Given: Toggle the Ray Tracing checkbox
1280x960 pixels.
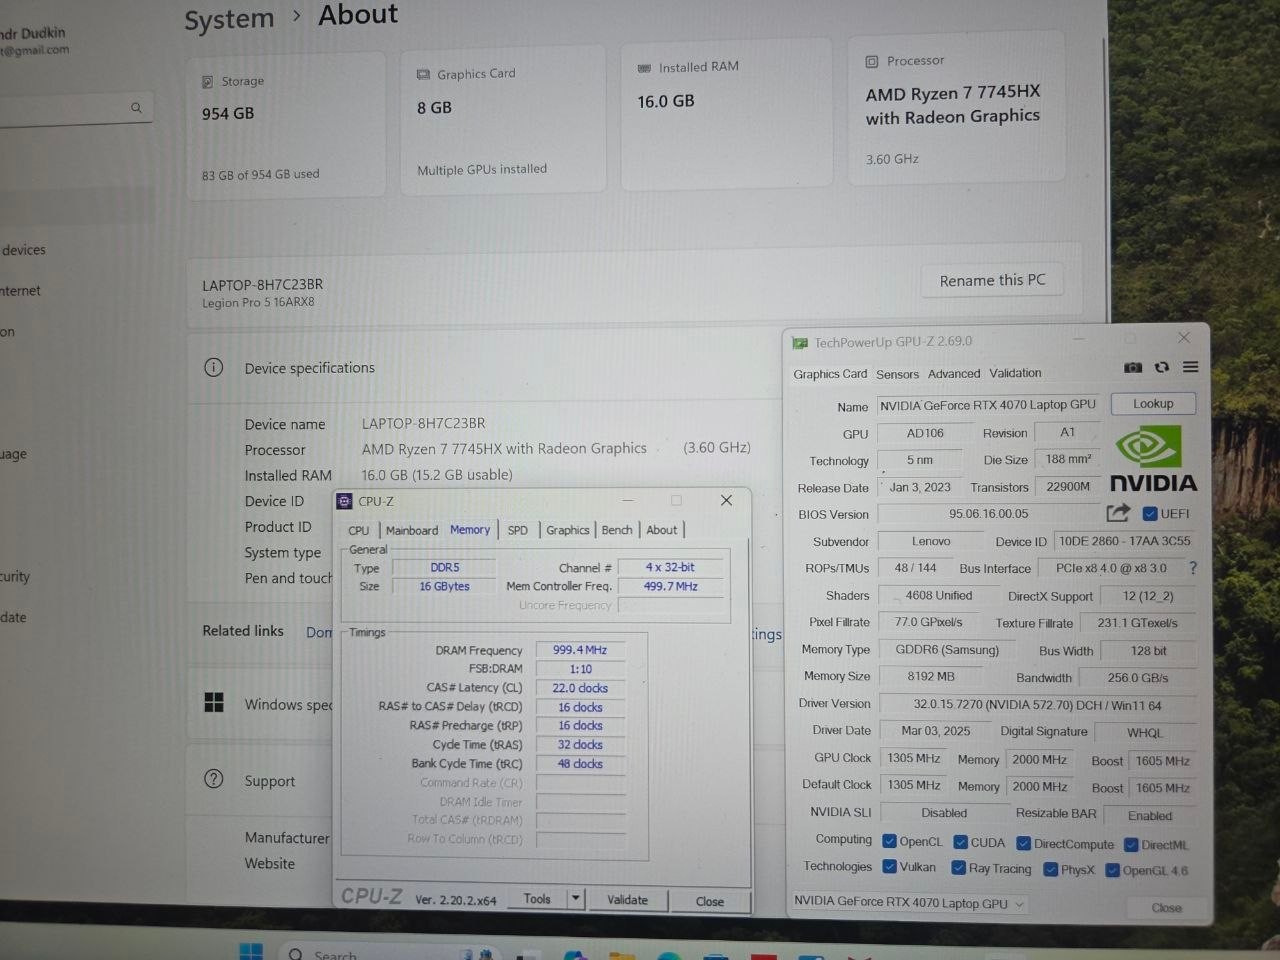Looking at the screenshot, I should coord(958,868).
